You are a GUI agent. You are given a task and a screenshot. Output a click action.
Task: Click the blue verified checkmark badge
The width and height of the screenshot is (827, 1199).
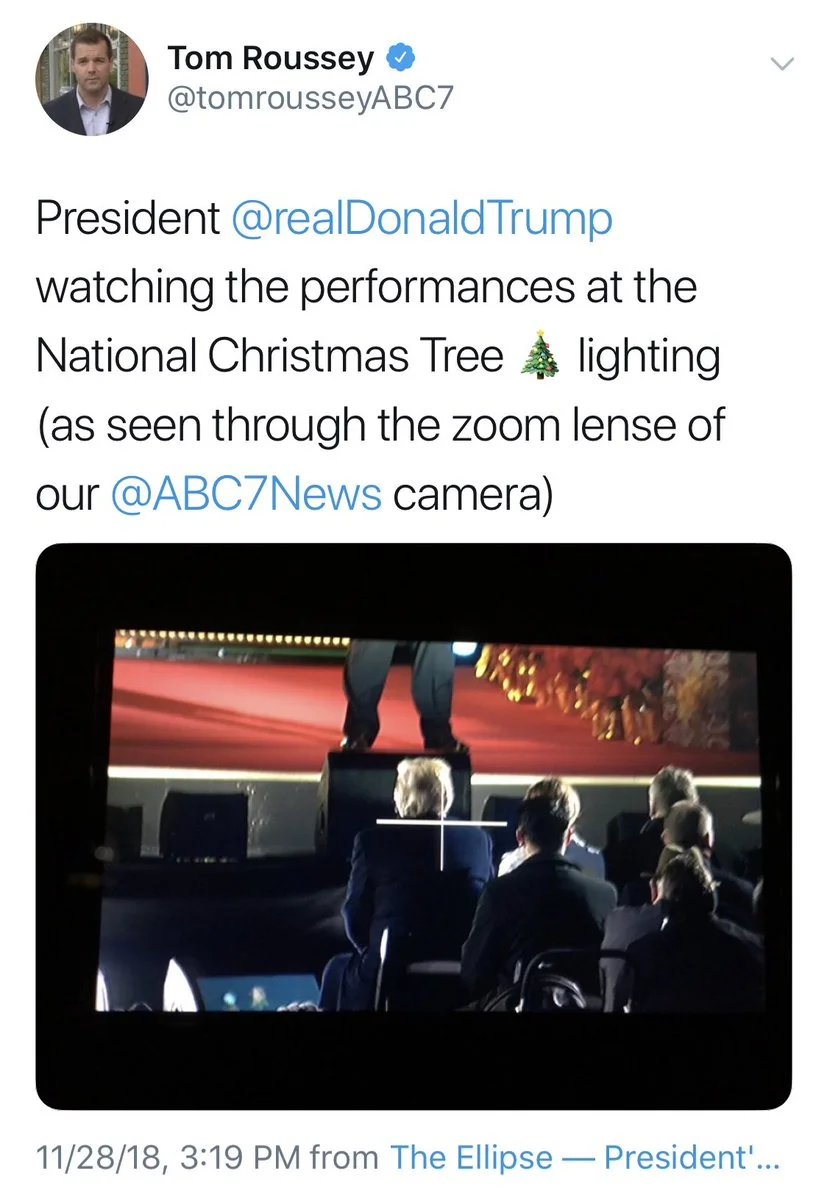[x=401, y=57]
